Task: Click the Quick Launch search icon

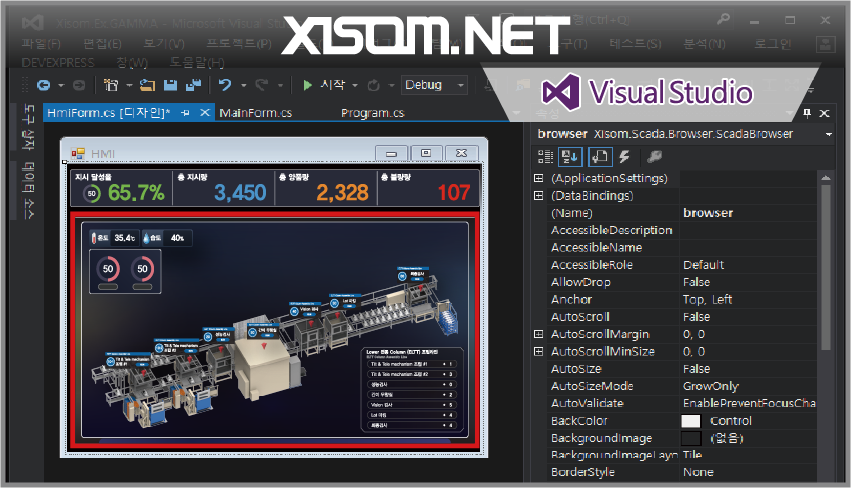Action: click(723, 20)
